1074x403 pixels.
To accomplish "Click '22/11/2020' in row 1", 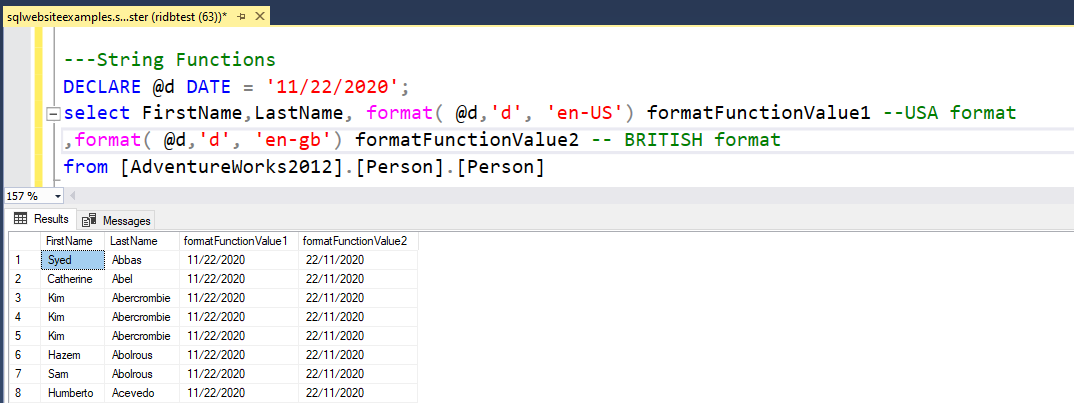I will 358,260.
